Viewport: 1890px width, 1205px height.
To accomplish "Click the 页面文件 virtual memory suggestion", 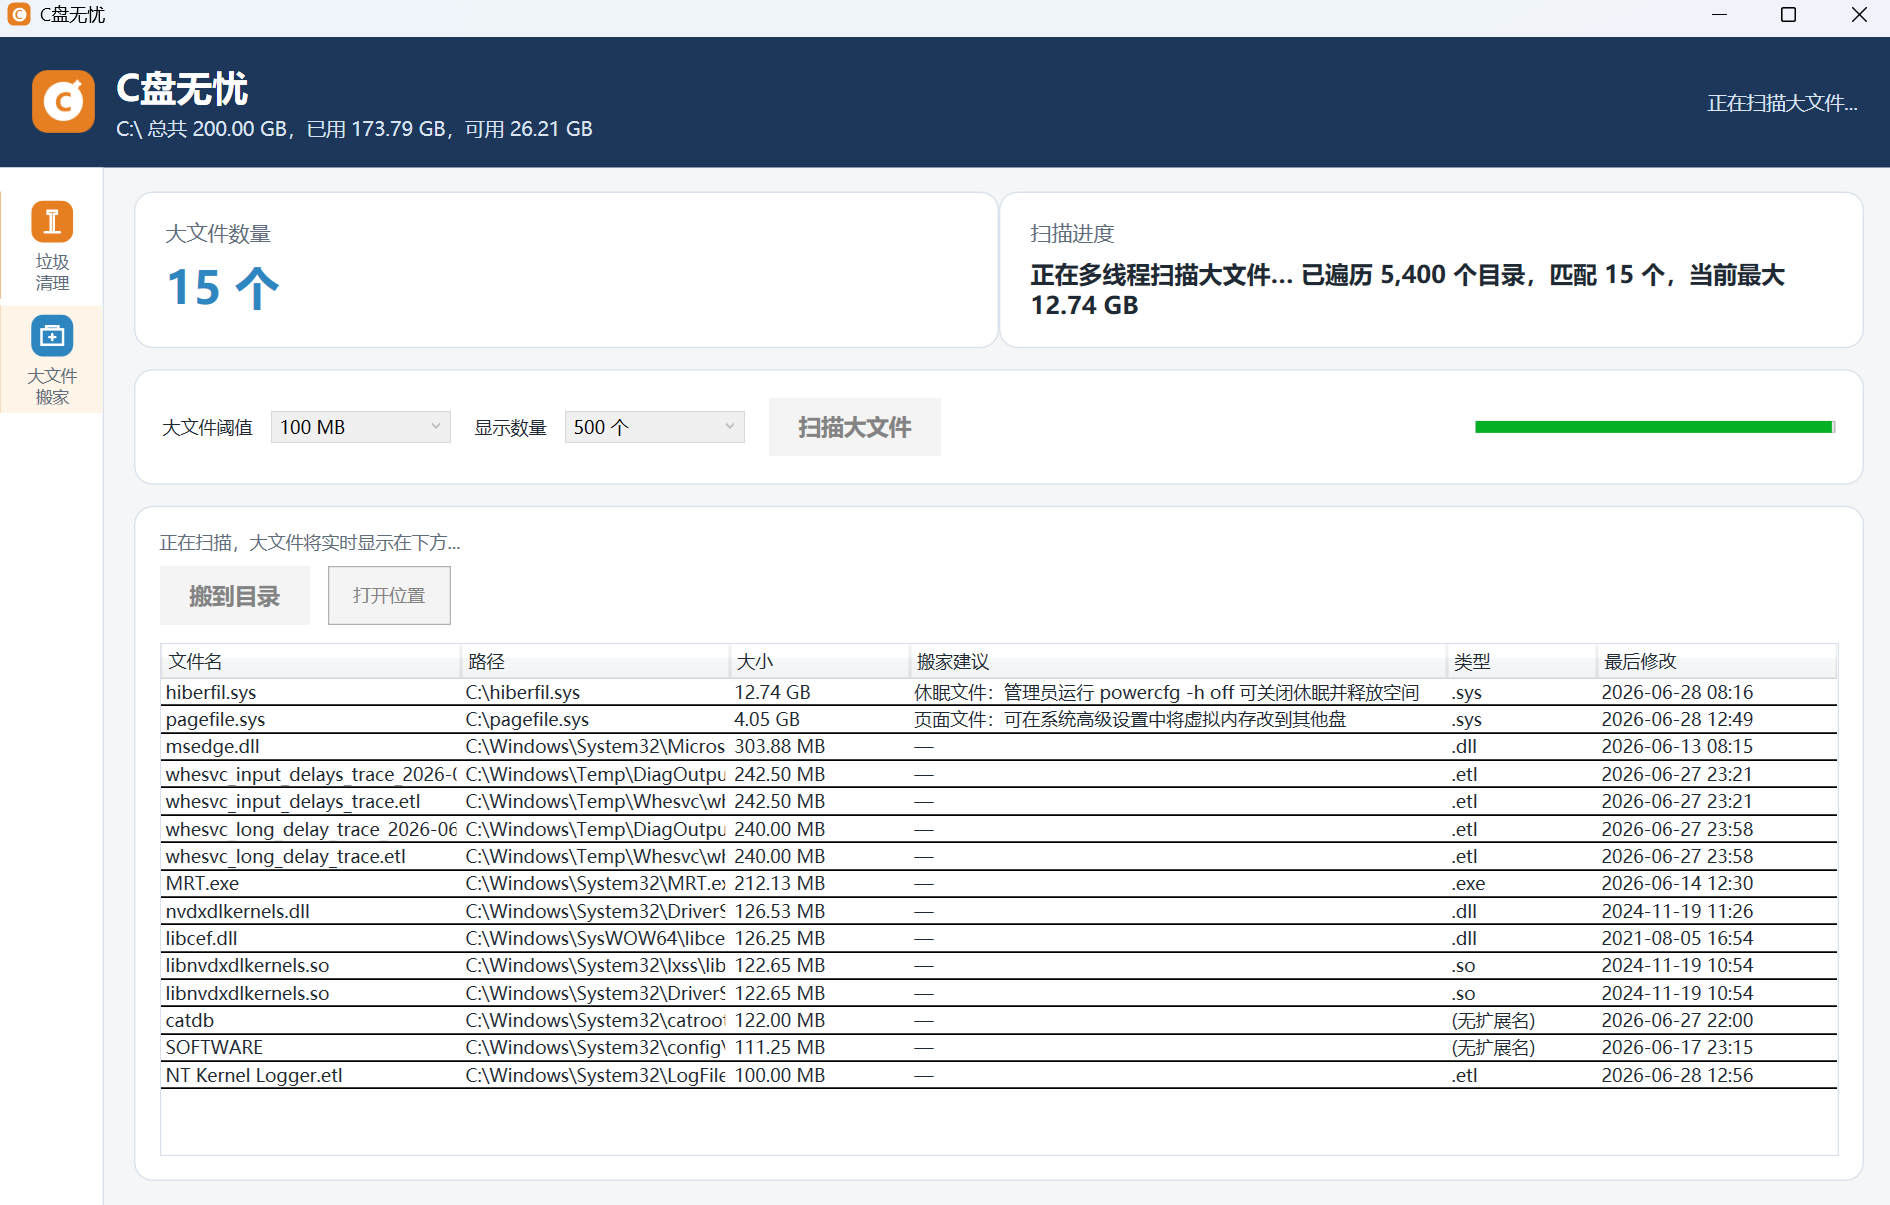I will click(x=1130, y=719).
